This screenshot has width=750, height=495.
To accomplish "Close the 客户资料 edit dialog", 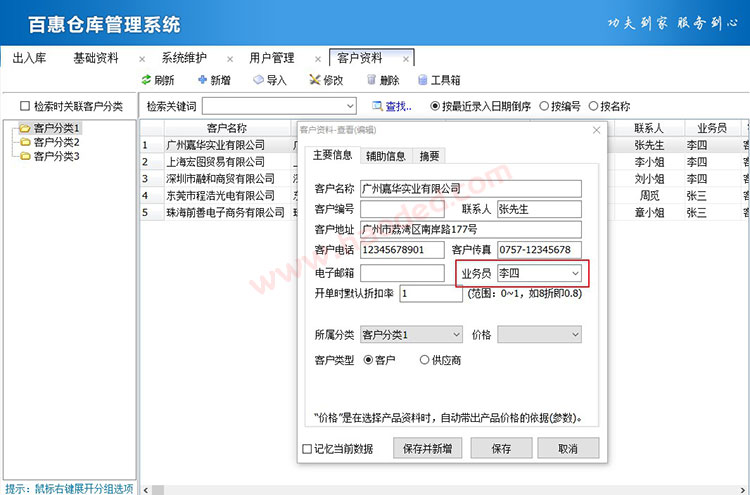I will pos(596,130).
